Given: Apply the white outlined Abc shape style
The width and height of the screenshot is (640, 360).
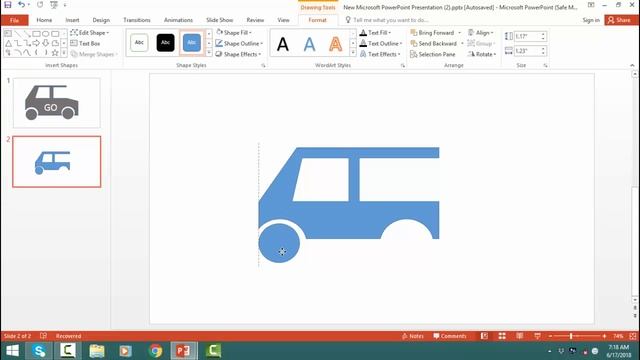Looking at the screenshot, I should [x=139, y=42].
